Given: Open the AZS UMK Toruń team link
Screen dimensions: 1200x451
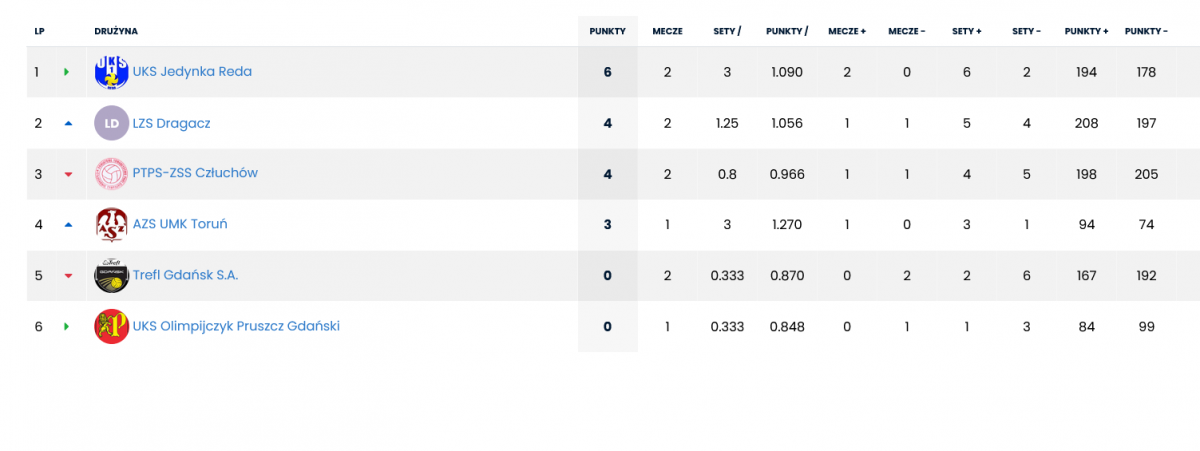Looking at the screenshot, I should point(180,224).
